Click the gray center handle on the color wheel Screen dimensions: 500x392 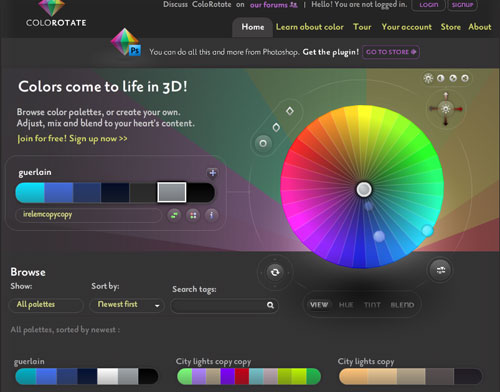(x=364, y=189)
